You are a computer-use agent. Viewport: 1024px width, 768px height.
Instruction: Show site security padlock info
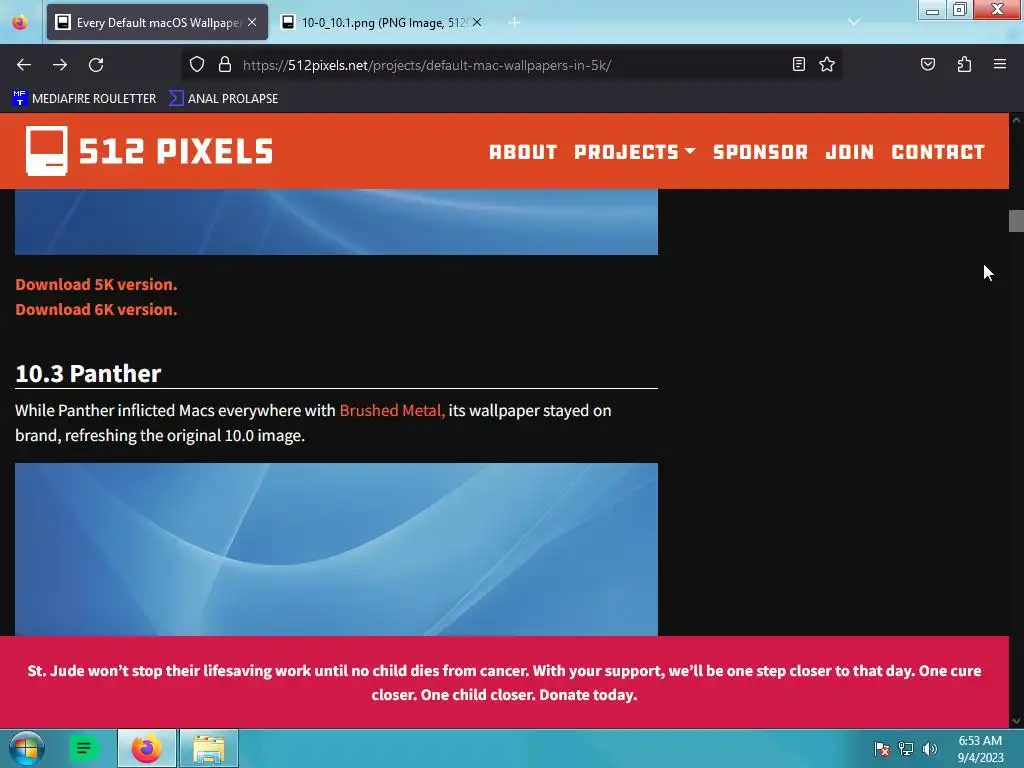pyautogui.click(x=225, y=65)
